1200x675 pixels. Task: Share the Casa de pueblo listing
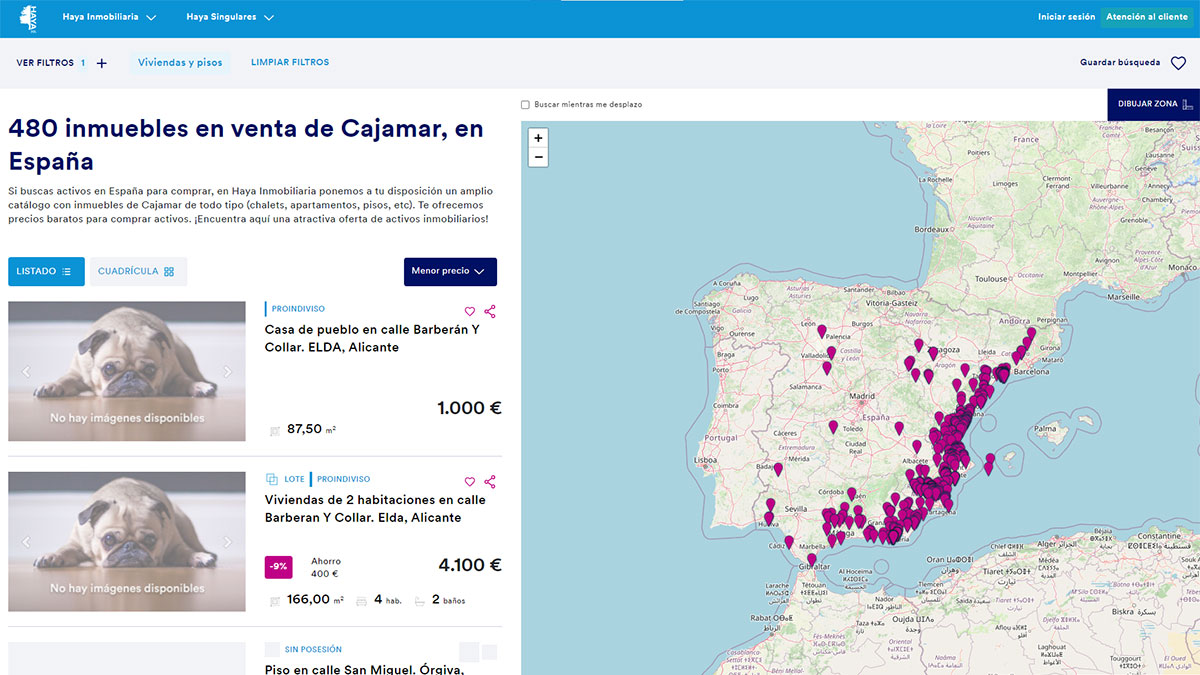(490, 311)
